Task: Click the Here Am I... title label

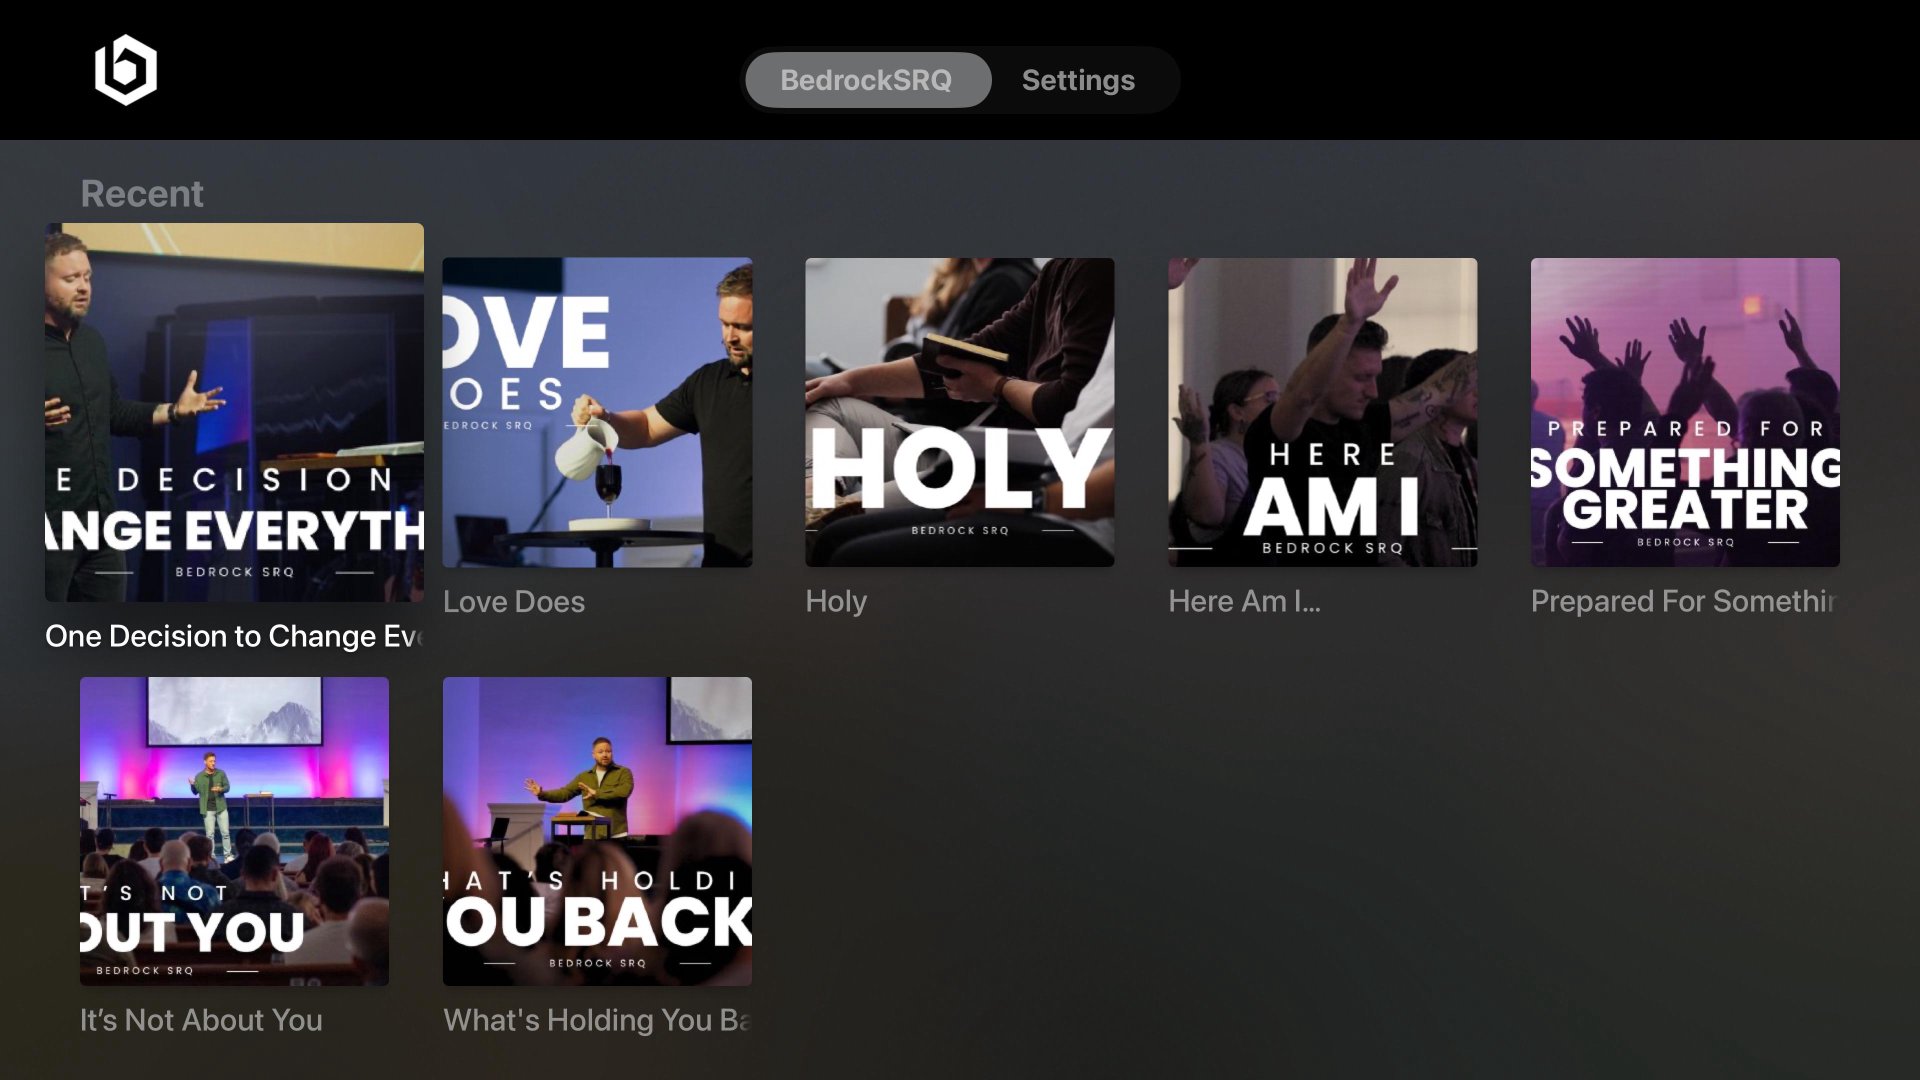Action: (1244, 601)
